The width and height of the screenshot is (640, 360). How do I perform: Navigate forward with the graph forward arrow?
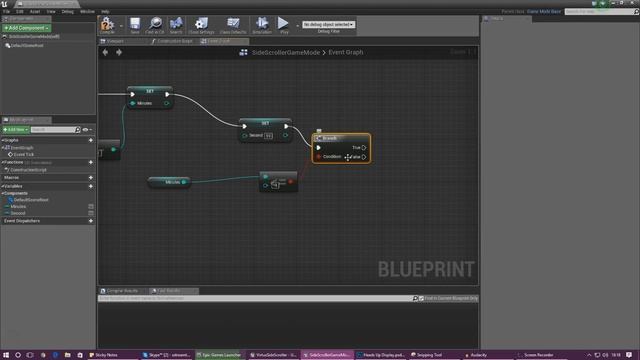[x=119, y=52]
